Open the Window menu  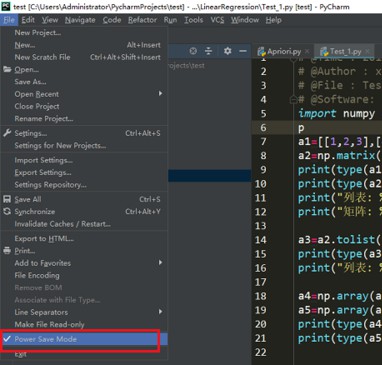point(245,20)
